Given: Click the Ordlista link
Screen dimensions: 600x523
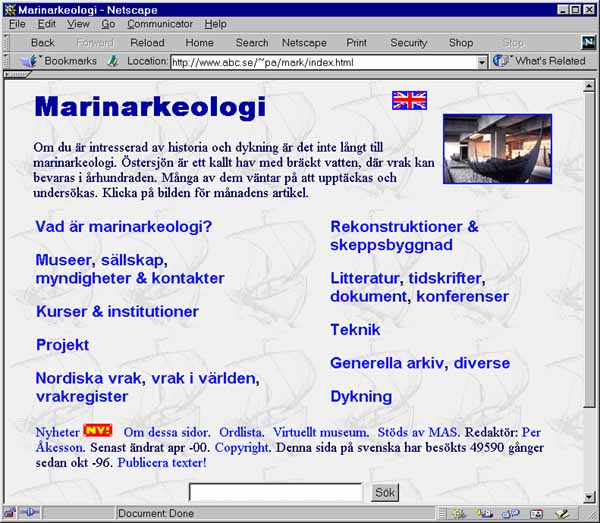Looking at the screenshot, I should coord(241,432).
